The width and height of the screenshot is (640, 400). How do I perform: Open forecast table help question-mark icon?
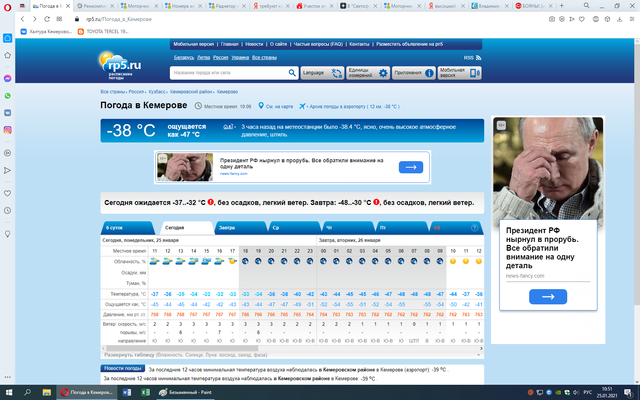[474, 228]
